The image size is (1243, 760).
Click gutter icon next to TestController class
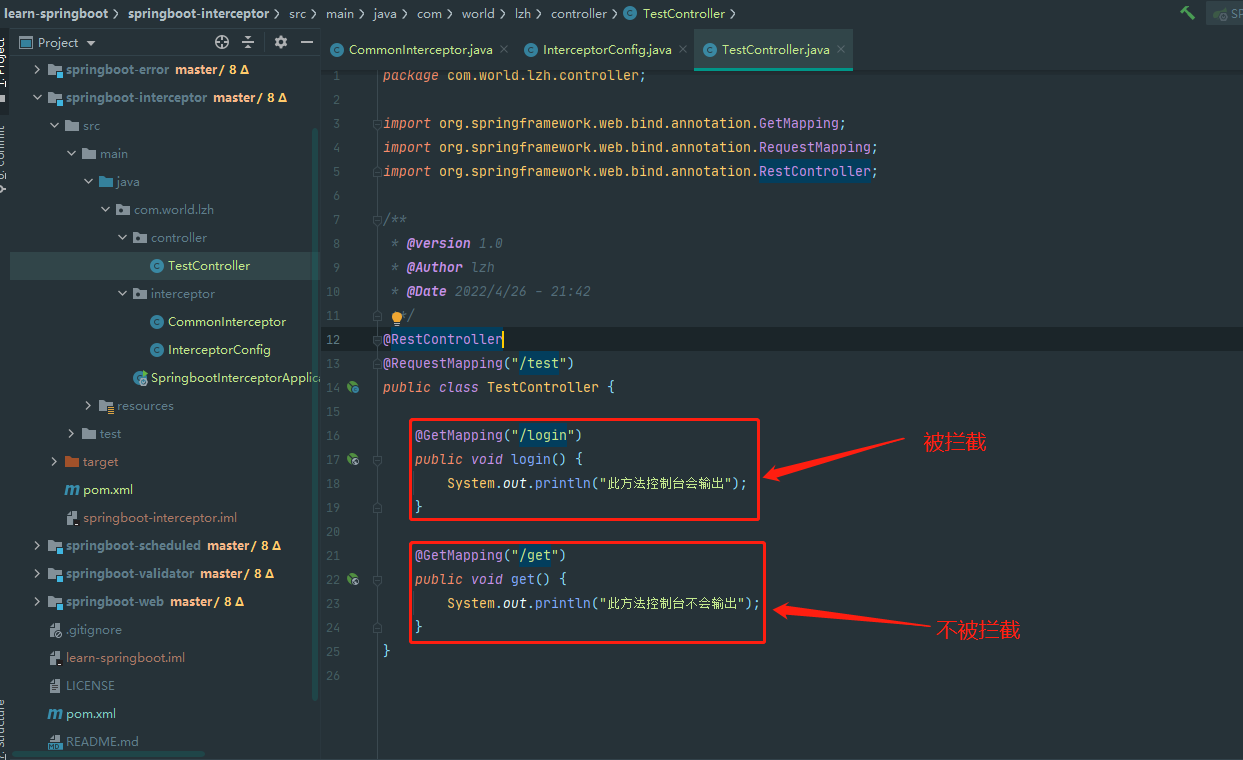[353, 387]
